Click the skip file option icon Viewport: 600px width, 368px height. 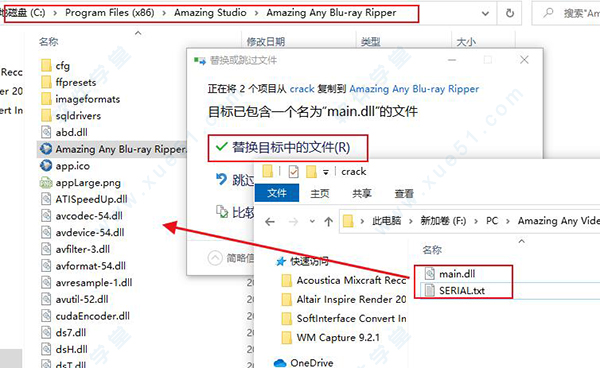tap(221, 179)
